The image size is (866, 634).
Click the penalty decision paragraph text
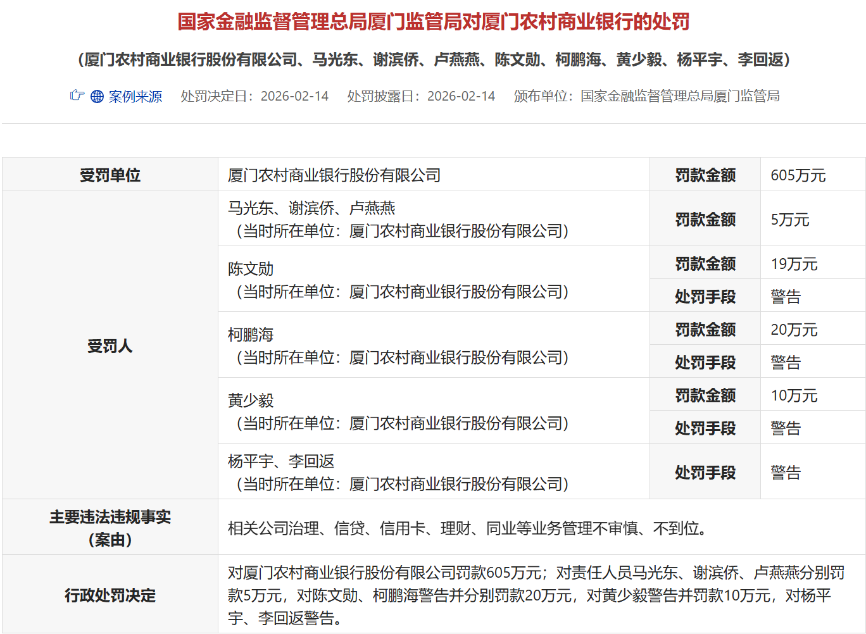[536, 595]
